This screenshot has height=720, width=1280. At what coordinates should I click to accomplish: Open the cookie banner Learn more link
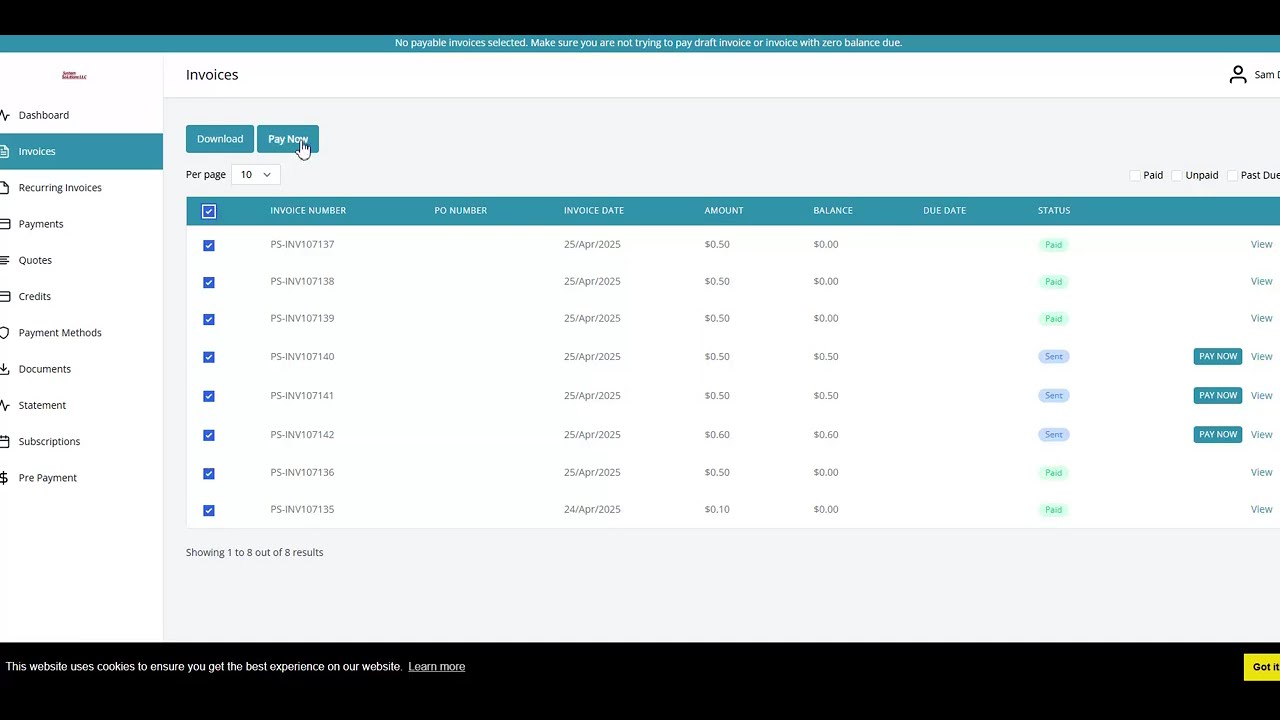(436, 667)
